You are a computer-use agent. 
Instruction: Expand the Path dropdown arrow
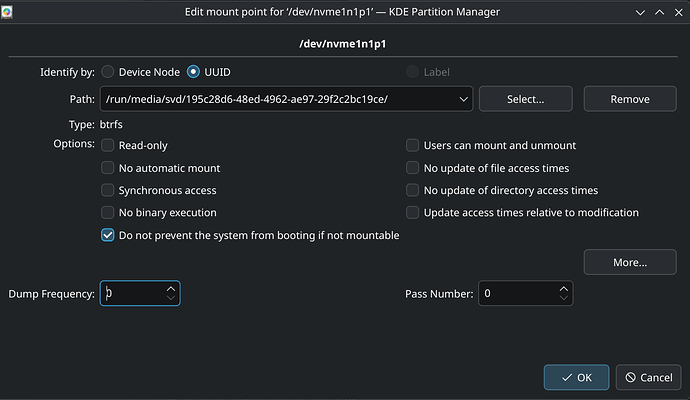coord(463,99)
